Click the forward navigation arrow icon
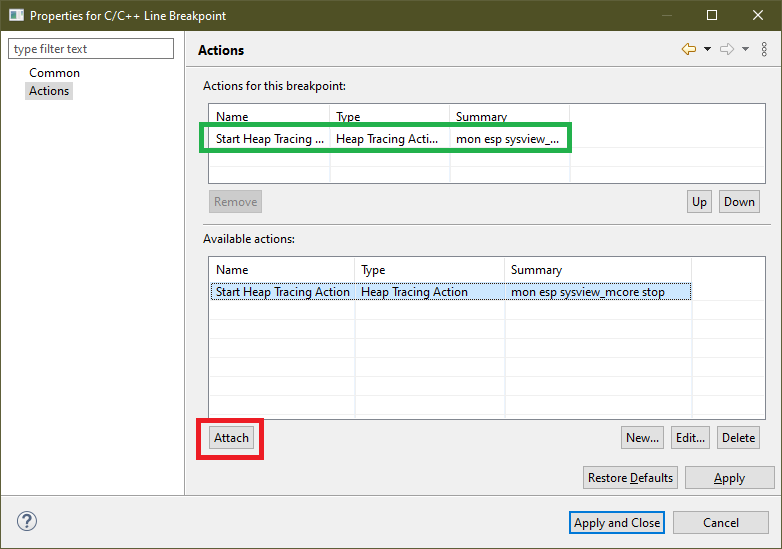782x549 pixels. pyautogui.click(x=727, y=49)
